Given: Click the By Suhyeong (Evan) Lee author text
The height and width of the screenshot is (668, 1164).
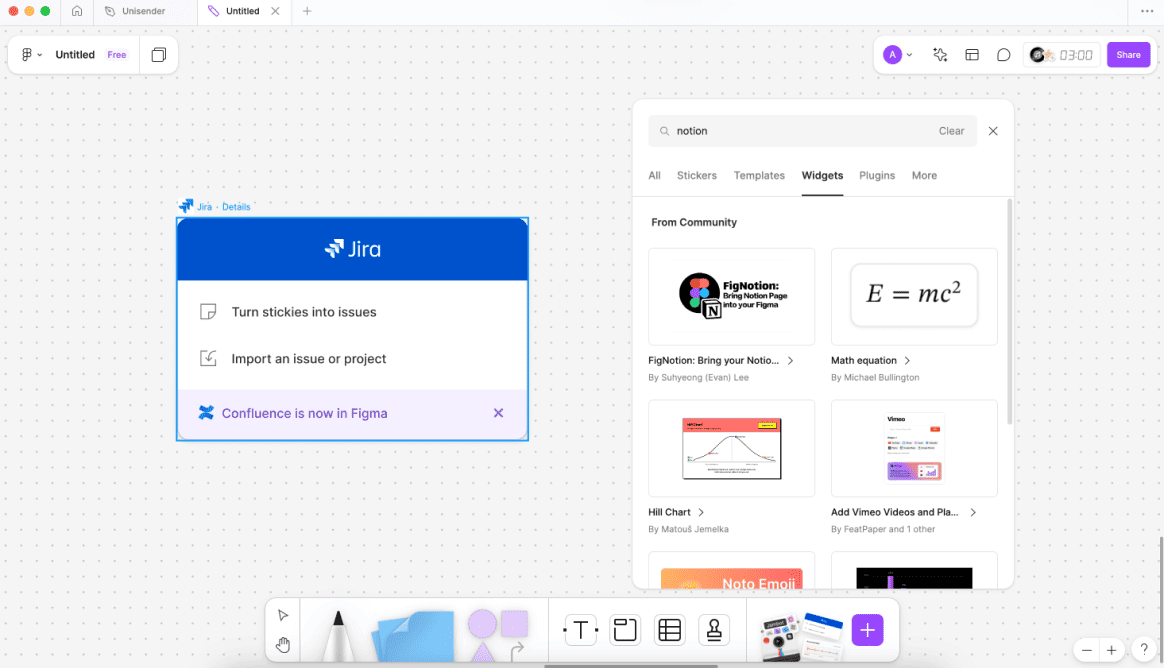Looking at the screenshot, I should click(698, 378).
